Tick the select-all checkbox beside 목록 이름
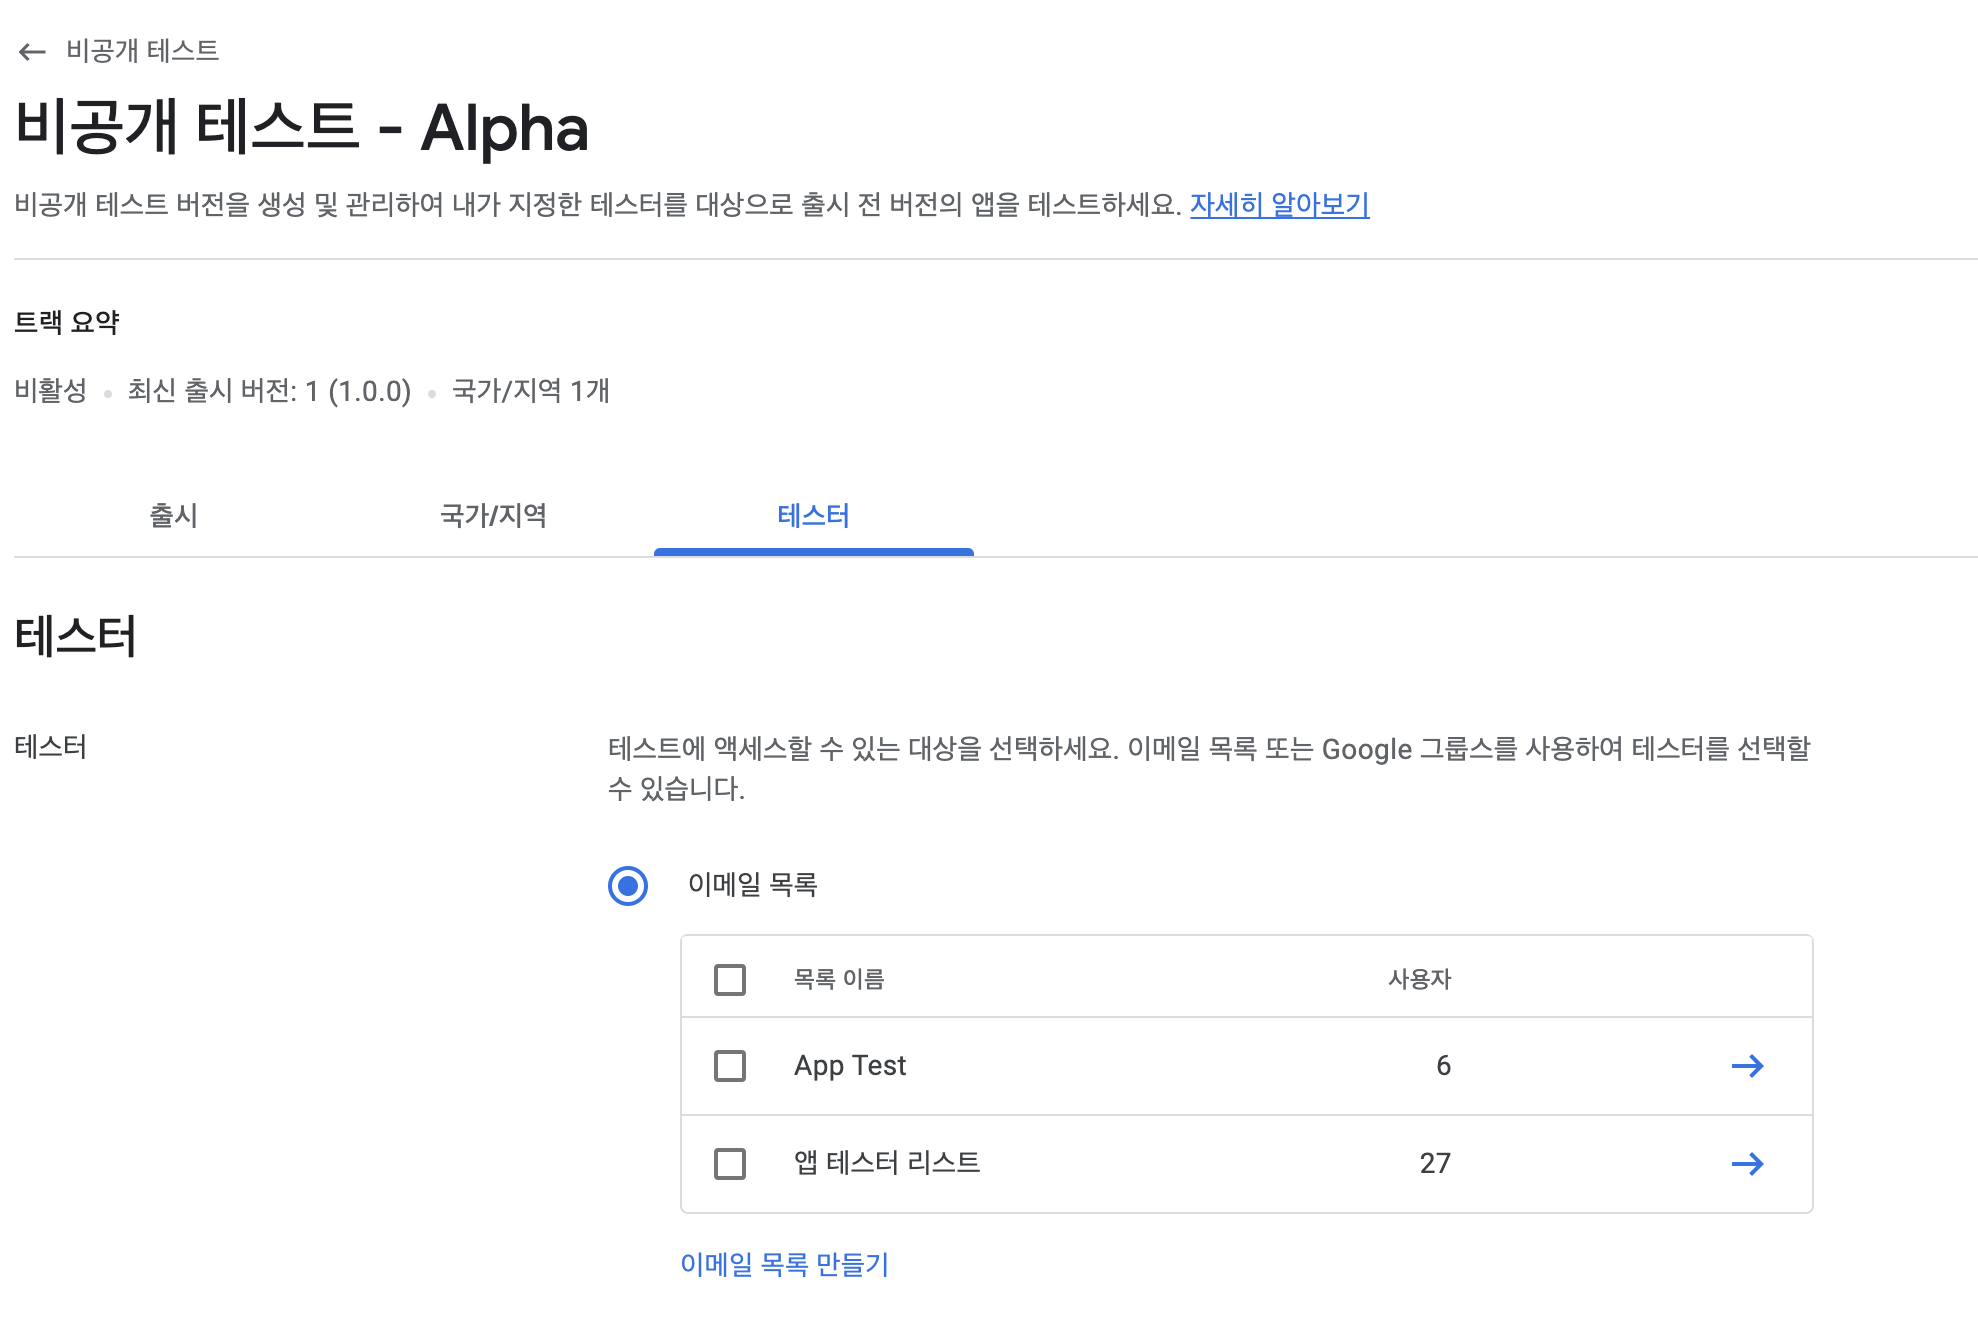 coord(730,980)
